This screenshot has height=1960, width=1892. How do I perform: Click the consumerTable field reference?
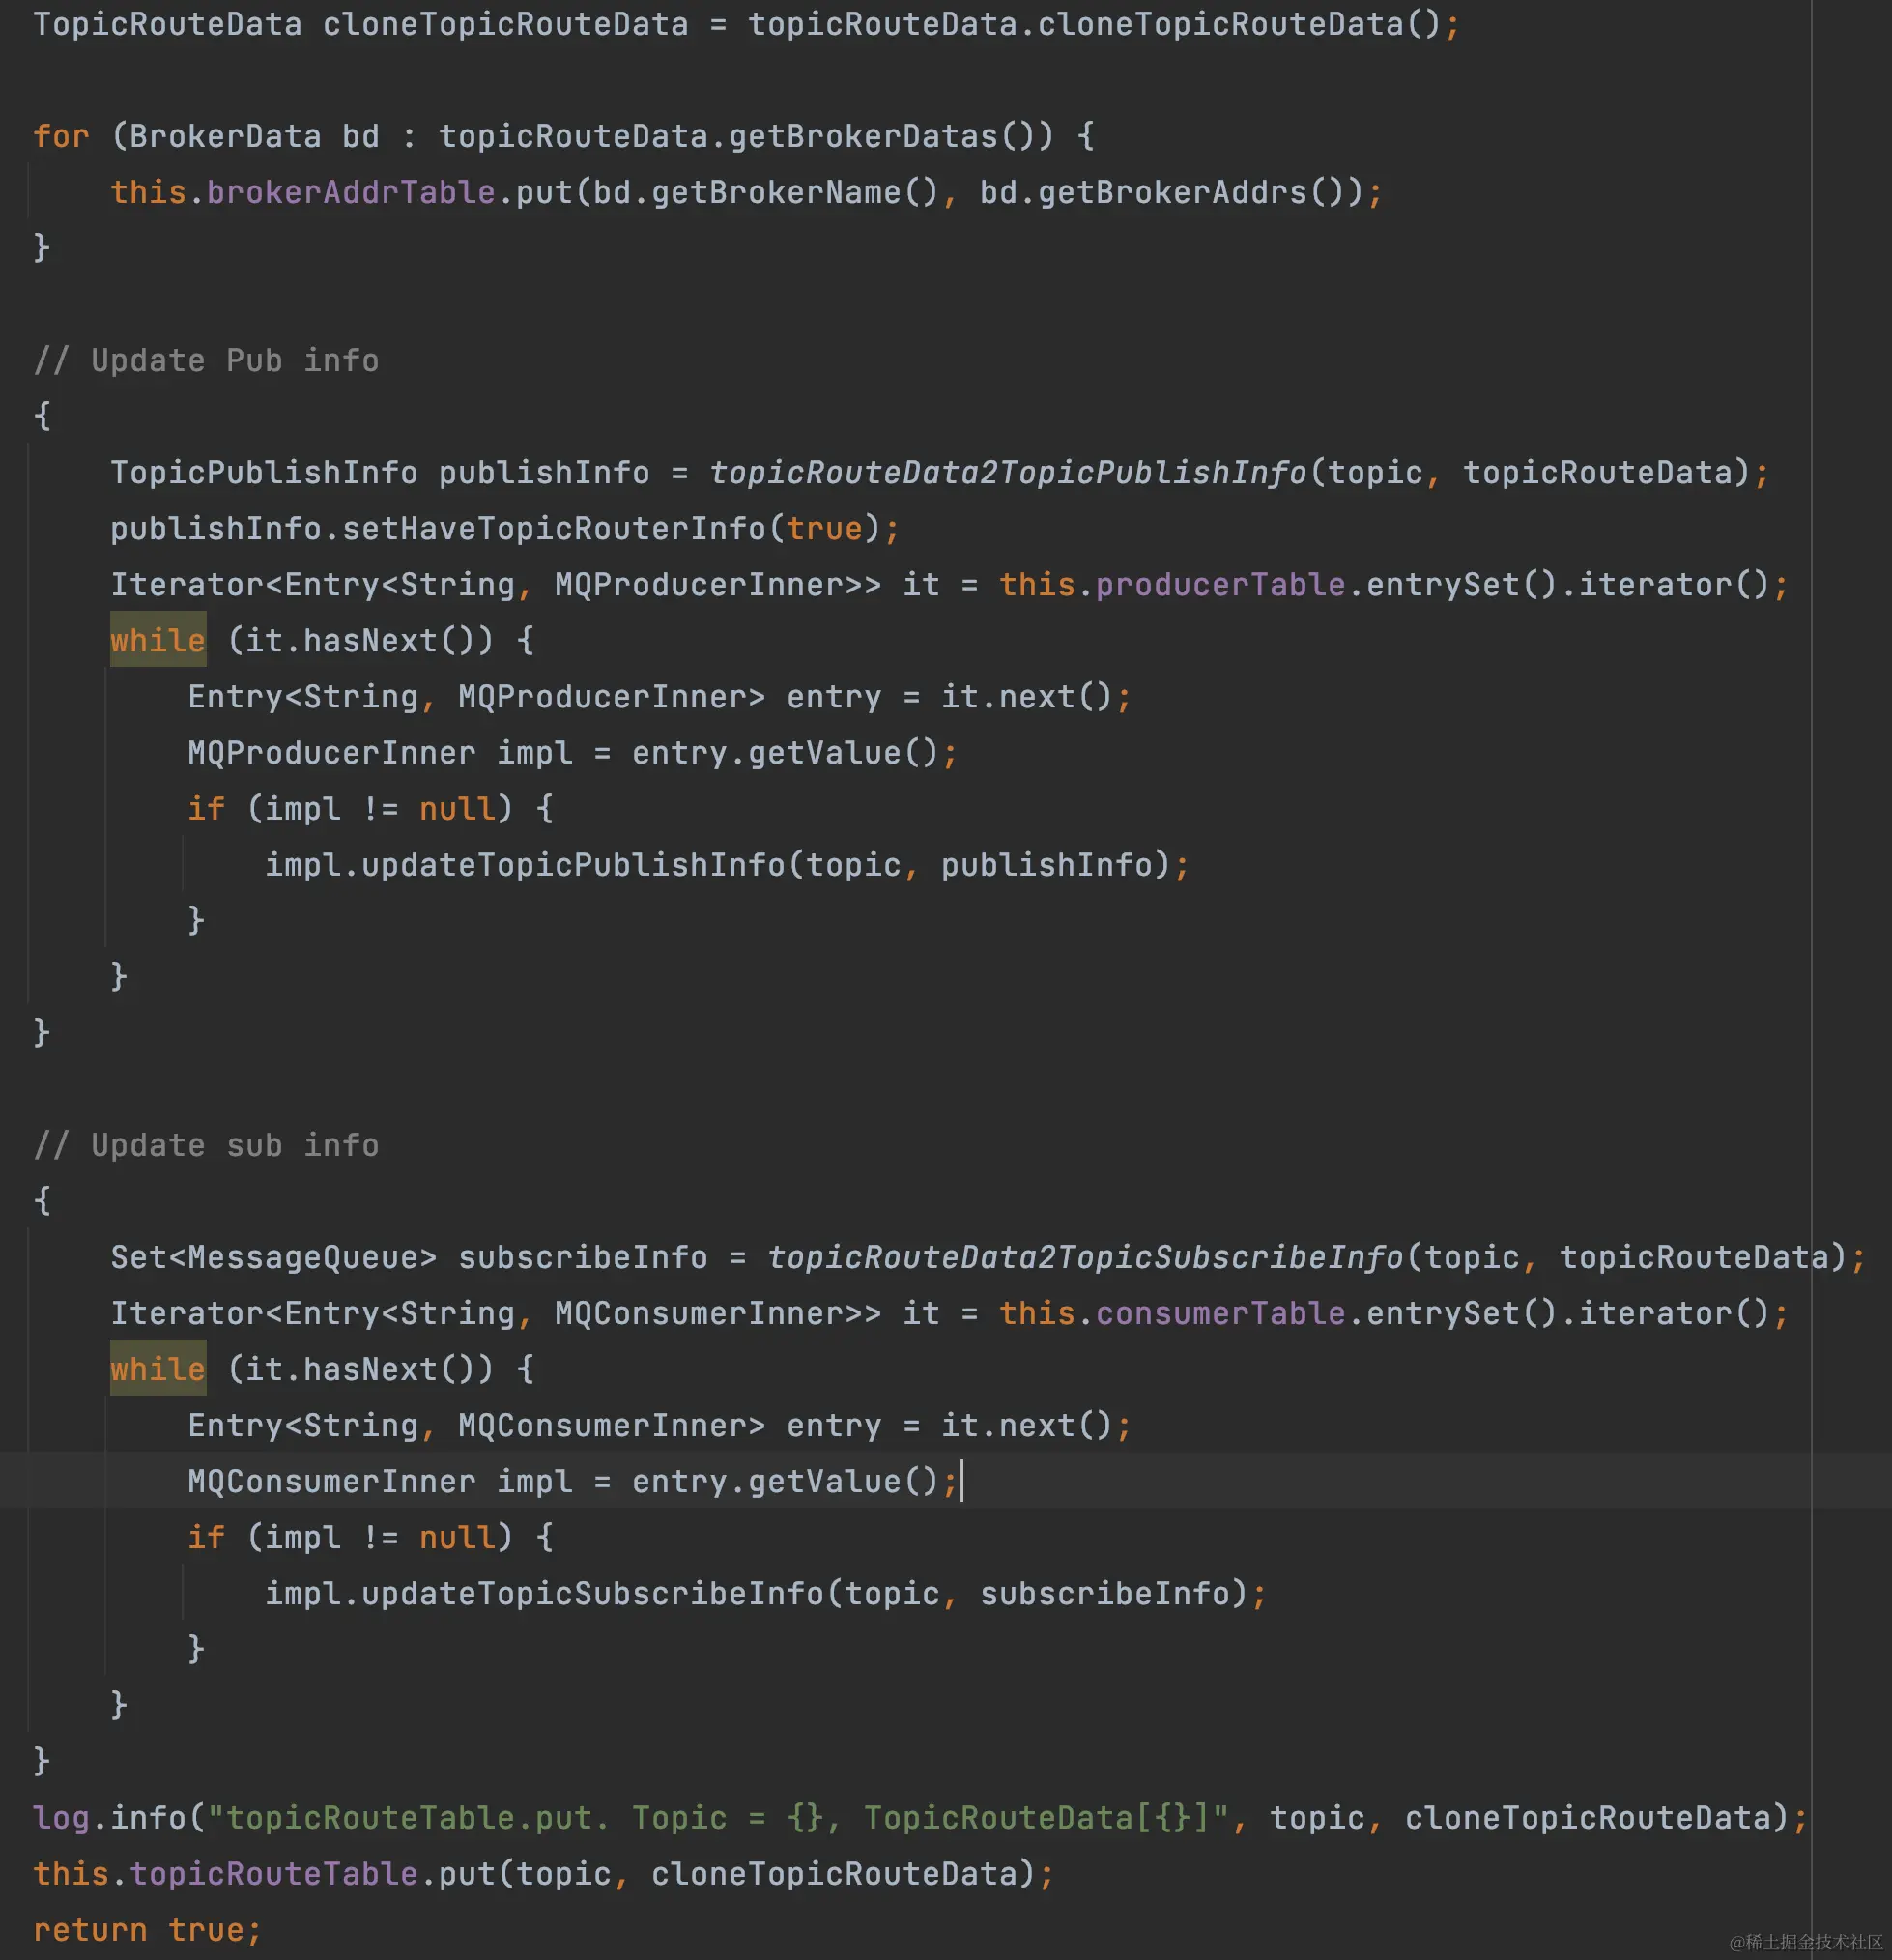click(1220, 1313)
